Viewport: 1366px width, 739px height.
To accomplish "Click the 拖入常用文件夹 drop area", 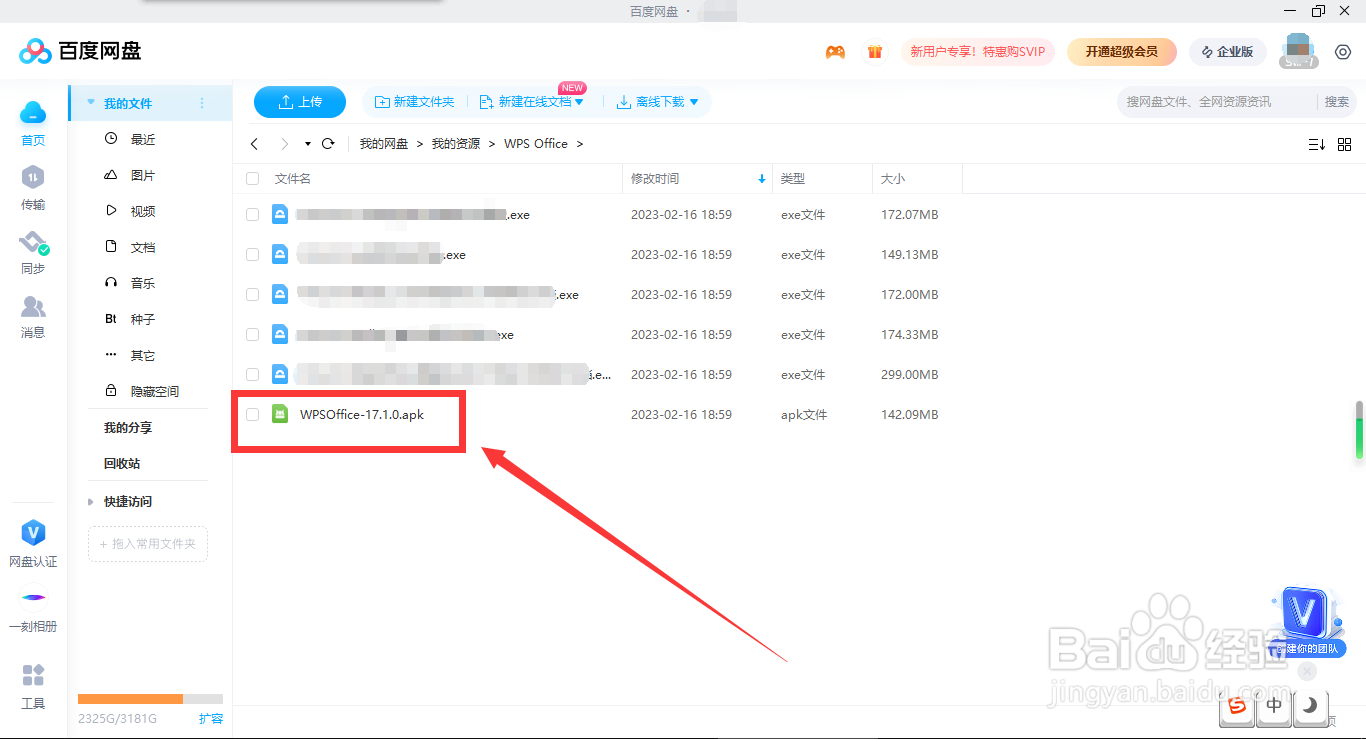I will (x=148, y=544).
